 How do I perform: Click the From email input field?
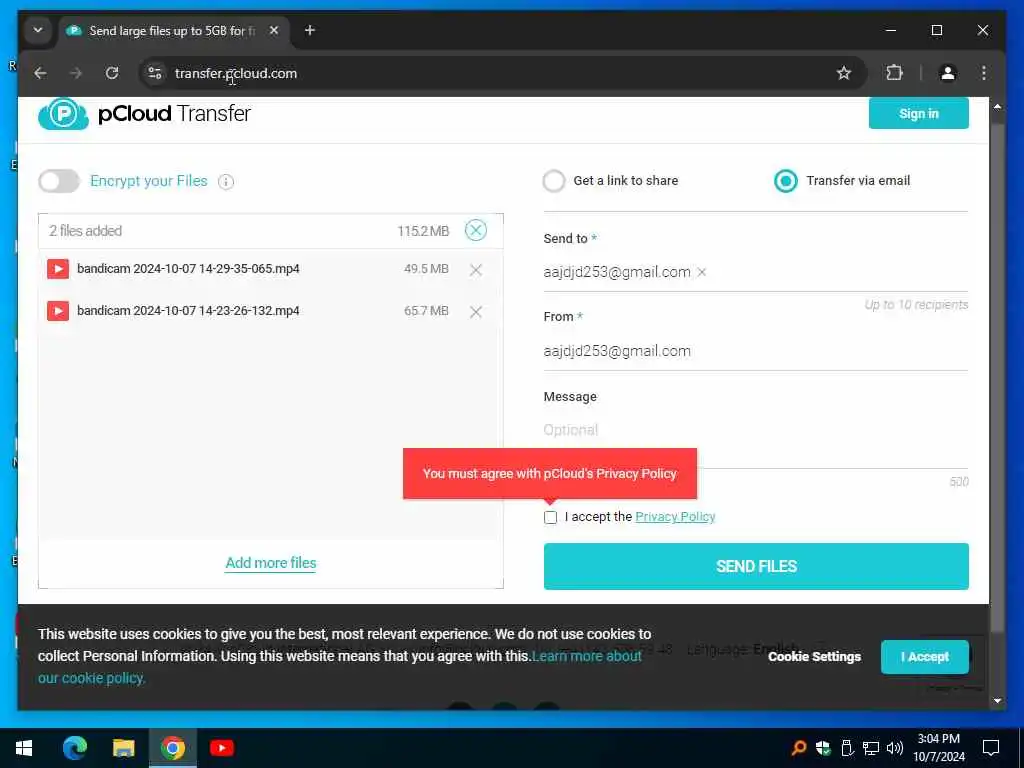756,351
